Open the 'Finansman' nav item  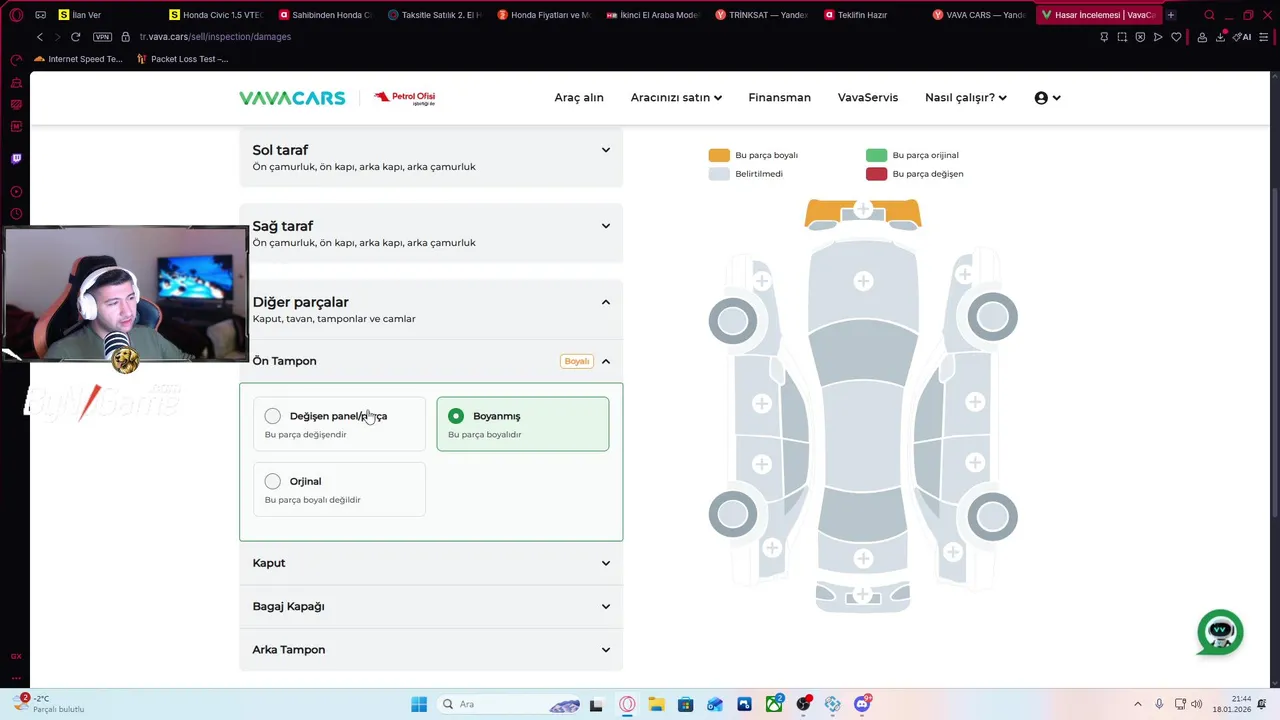[779, 98]
